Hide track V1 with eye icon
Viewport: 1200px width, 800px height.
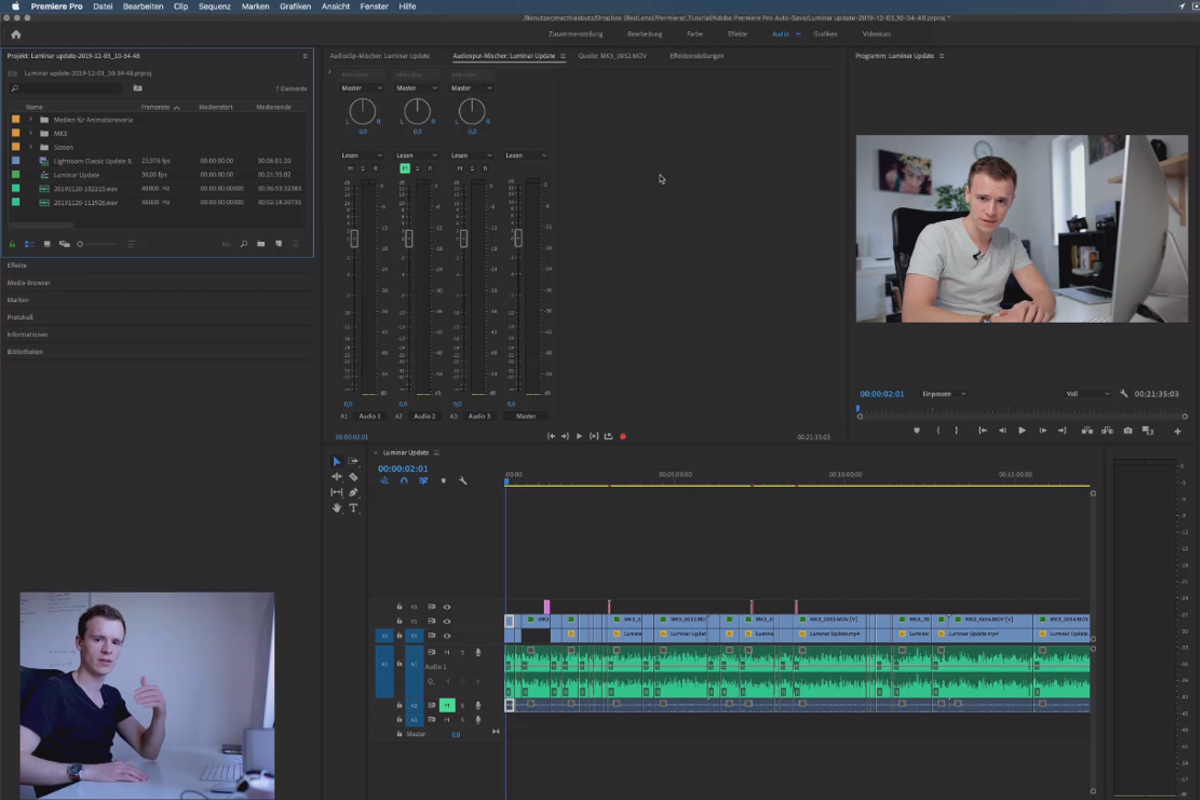pyautogui.click(x=447, y=635)
